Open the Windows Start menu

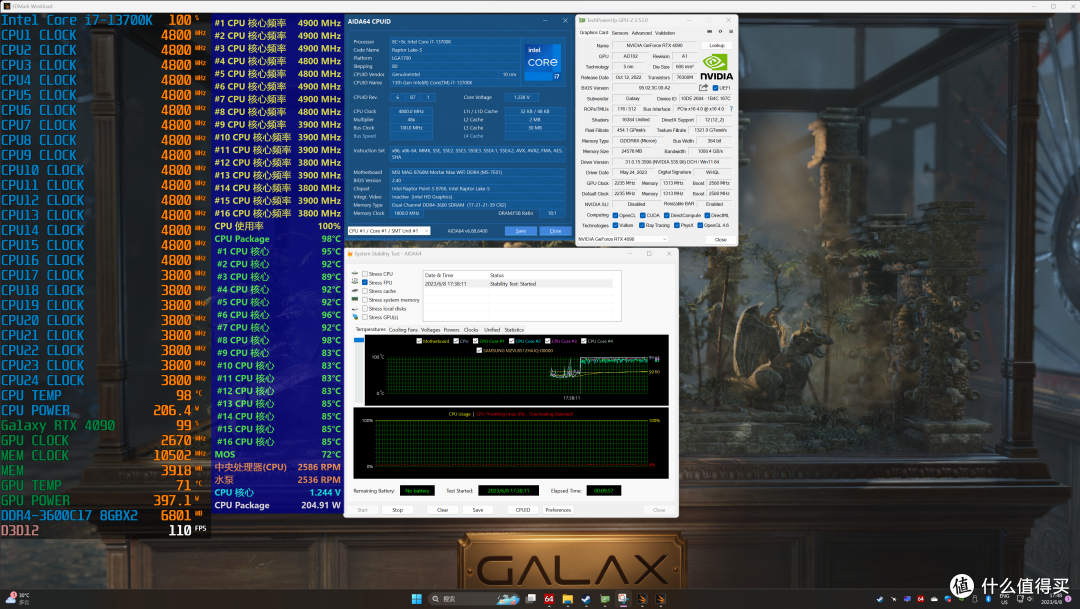(x=416, y=599)
